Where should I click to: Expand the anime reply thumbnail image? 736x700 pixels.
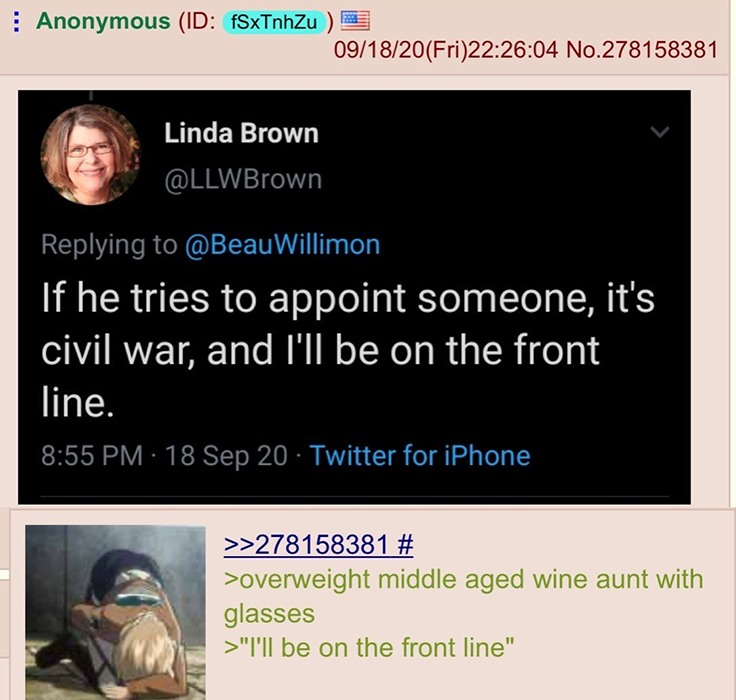pyautogui.click(x=115, y=612)
